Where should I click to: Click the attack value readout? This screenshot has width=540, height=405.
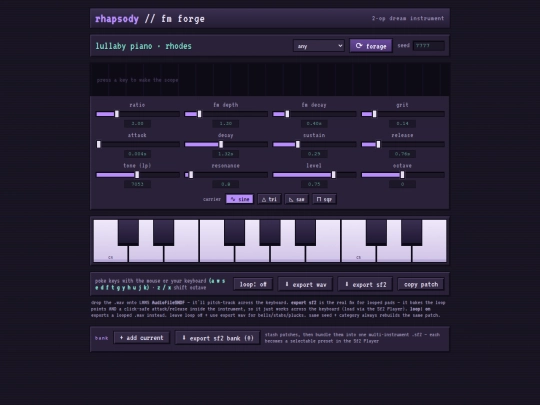[137, 154]
